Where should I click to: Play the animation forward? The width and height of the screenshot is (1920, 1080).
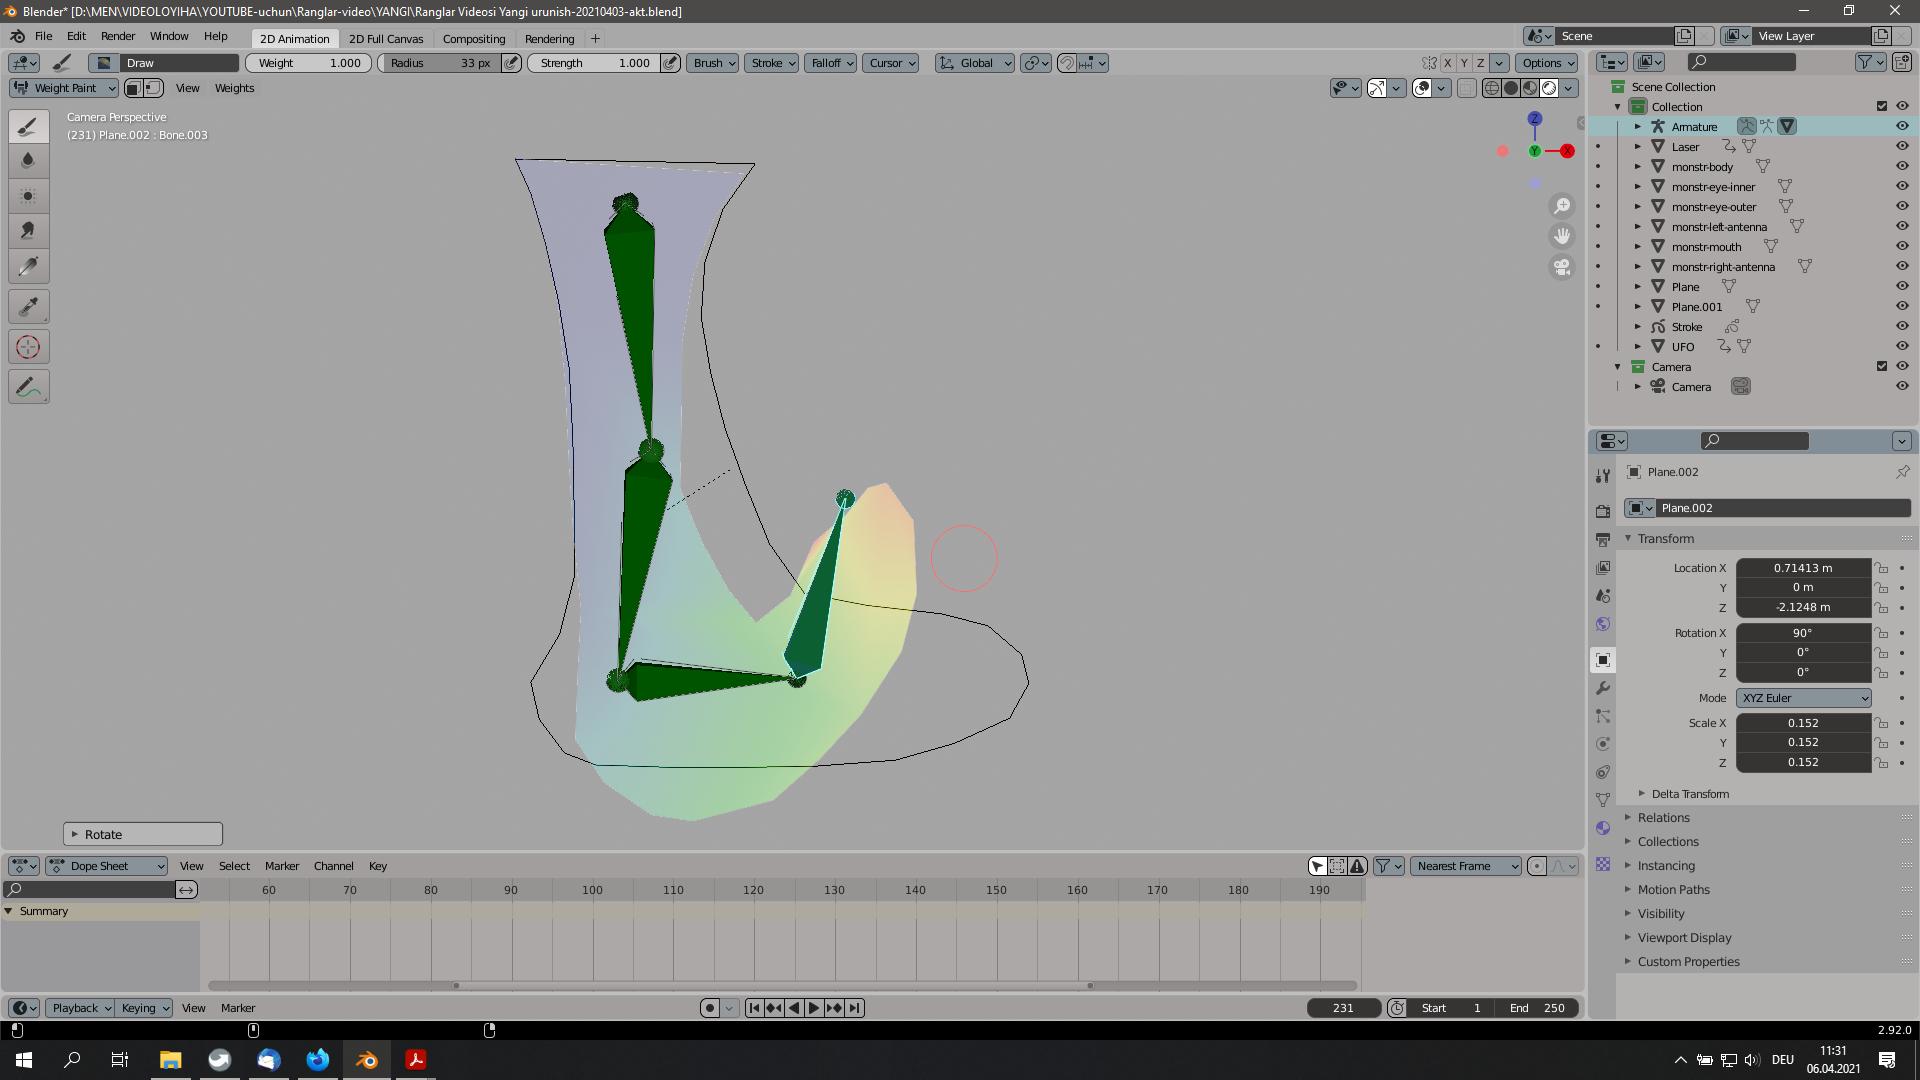pyautogui.click(x=814, y=1008)
